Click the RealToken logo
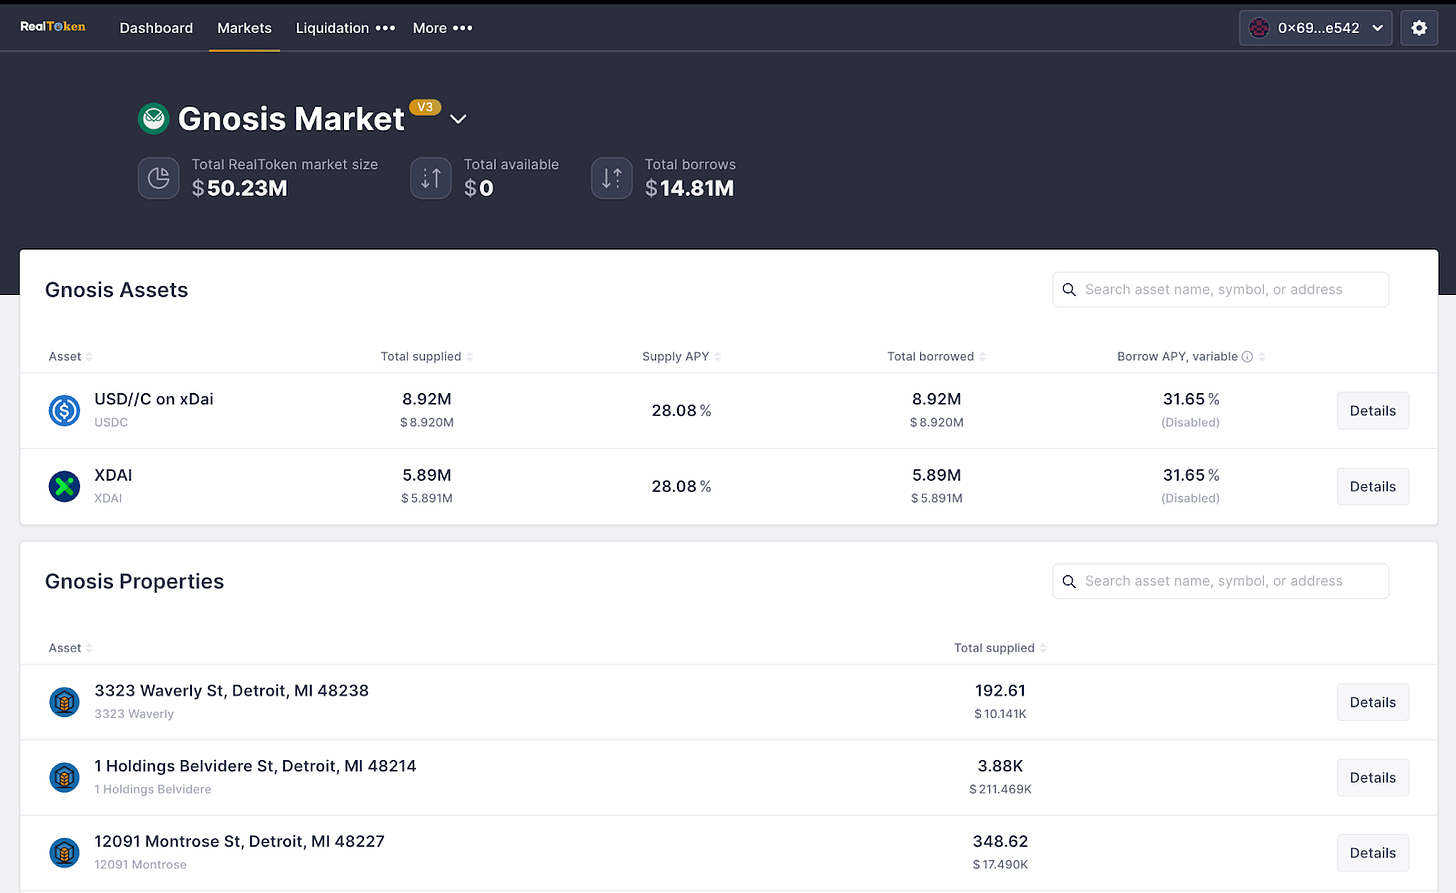 pos(53,27)
